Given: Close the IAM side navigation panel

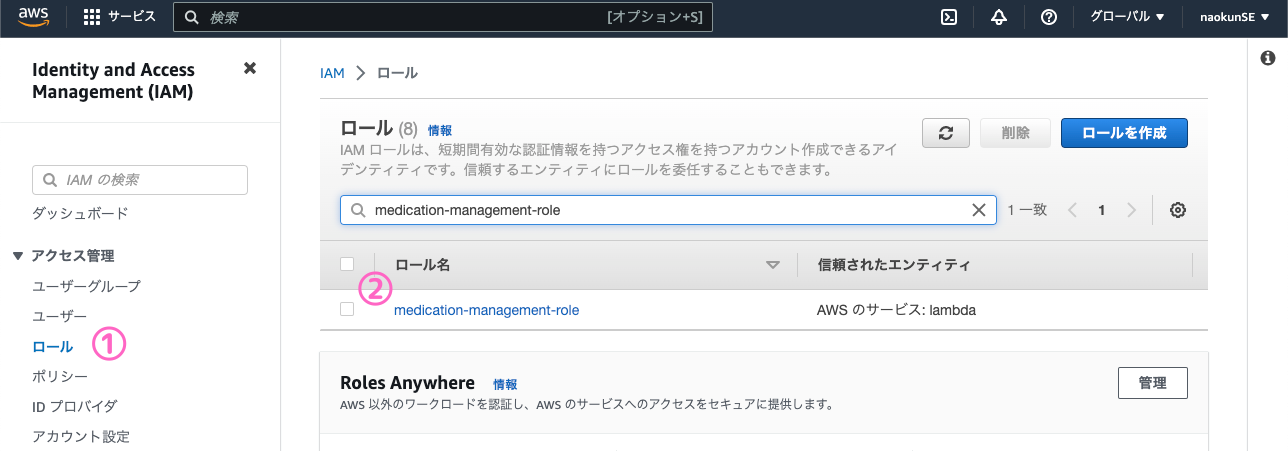Looking at the screenshot, I should point(250,68).
